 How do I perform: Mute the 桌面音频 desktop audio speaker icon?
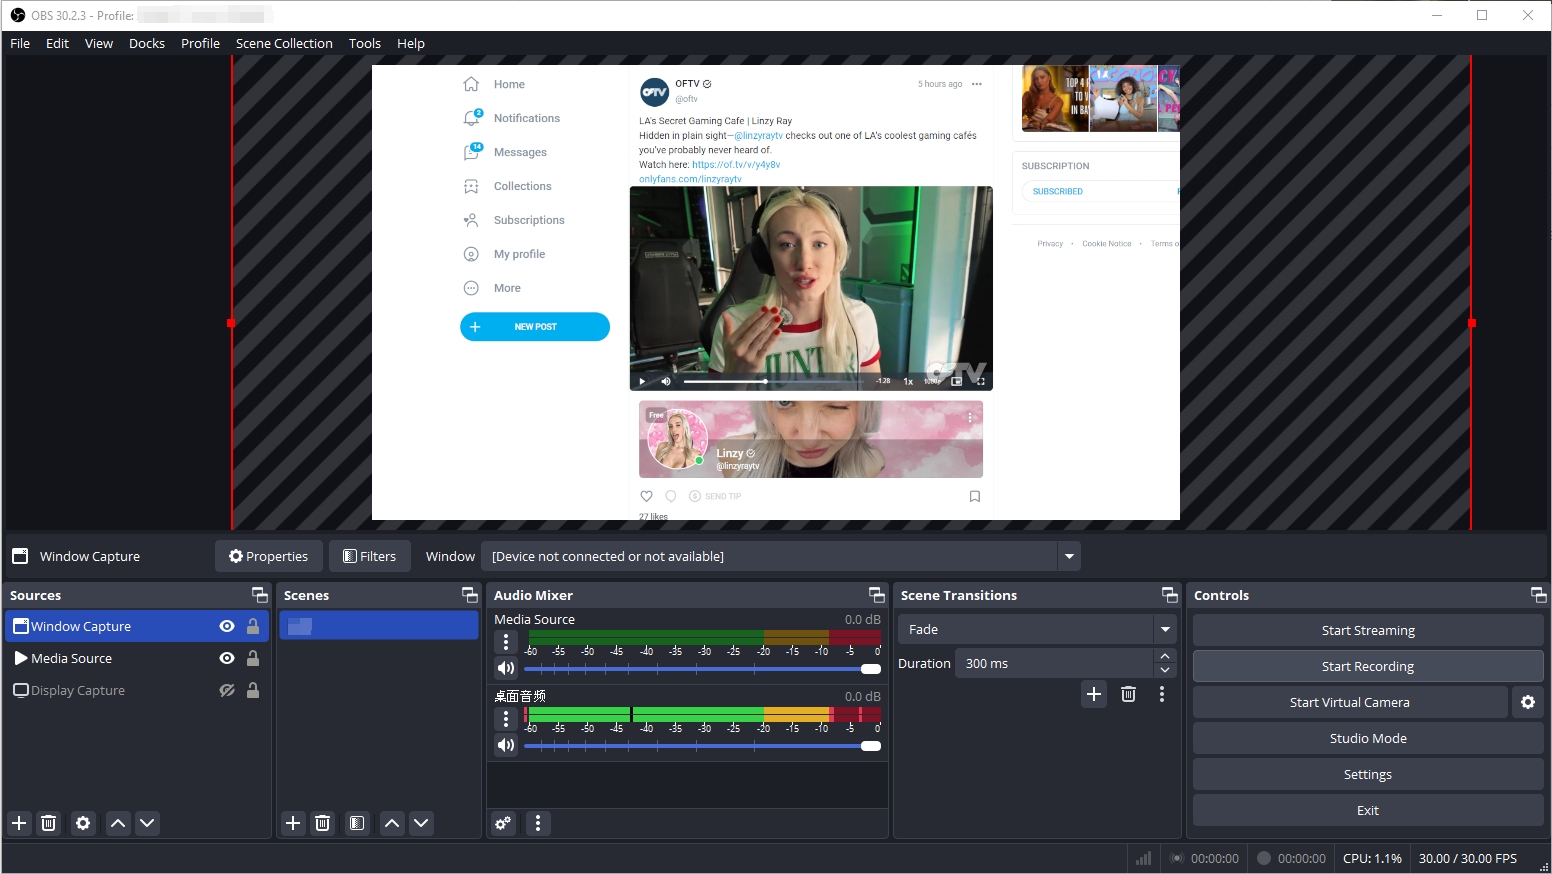coord(506,745)
